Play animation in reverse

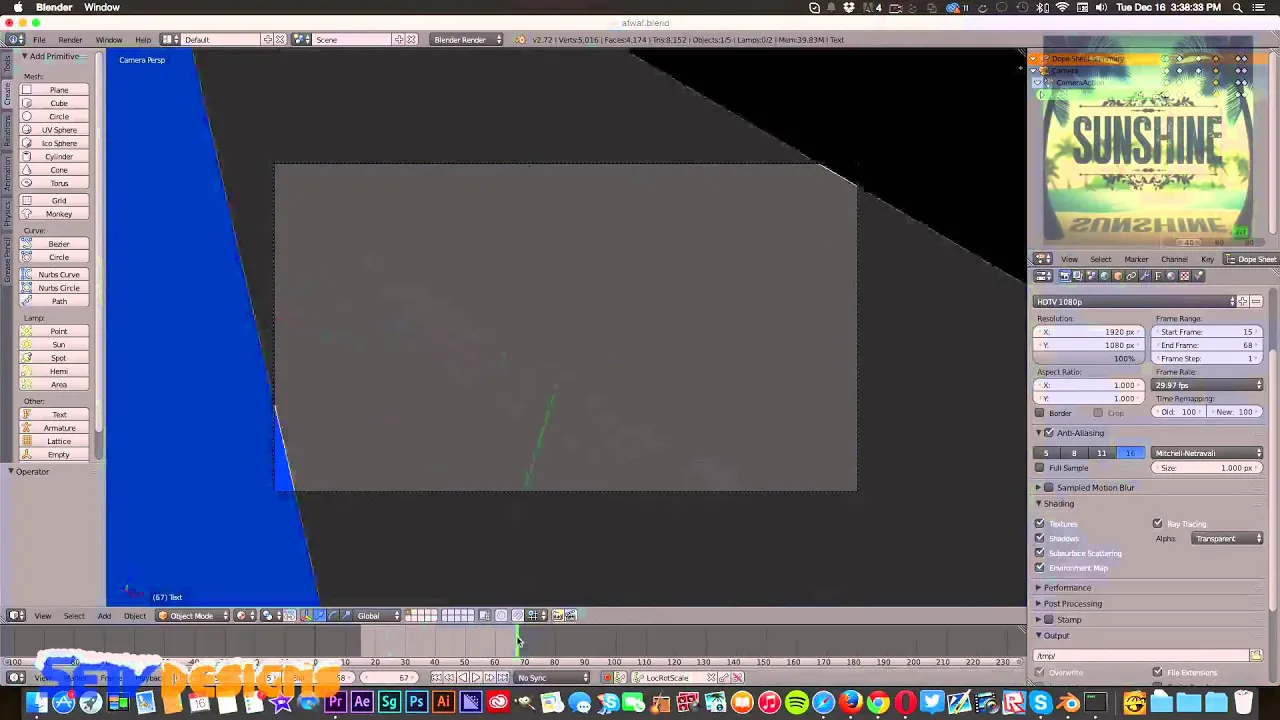(463, 678)
